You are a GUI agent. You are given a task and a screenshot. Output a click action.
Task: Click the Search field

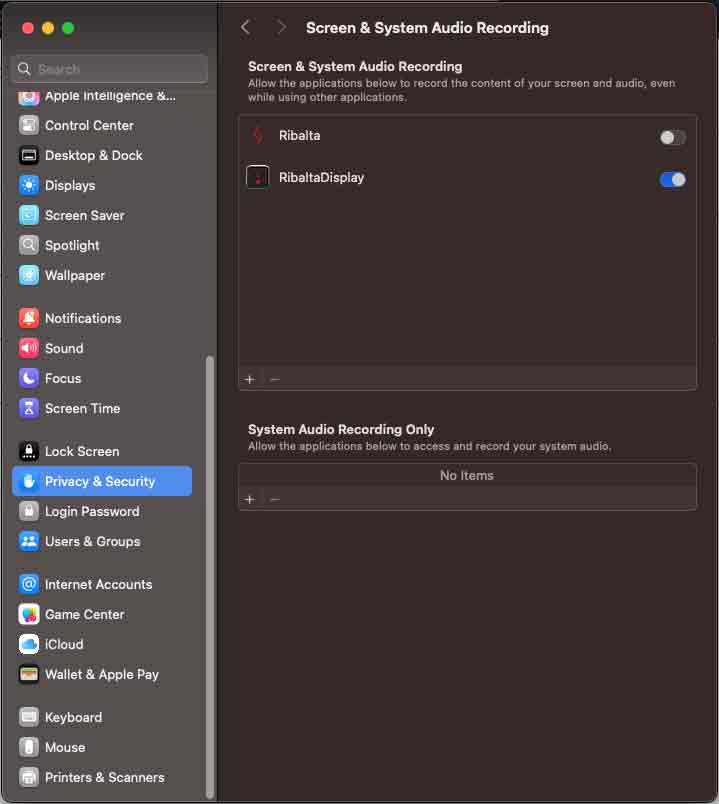point(110,69)
